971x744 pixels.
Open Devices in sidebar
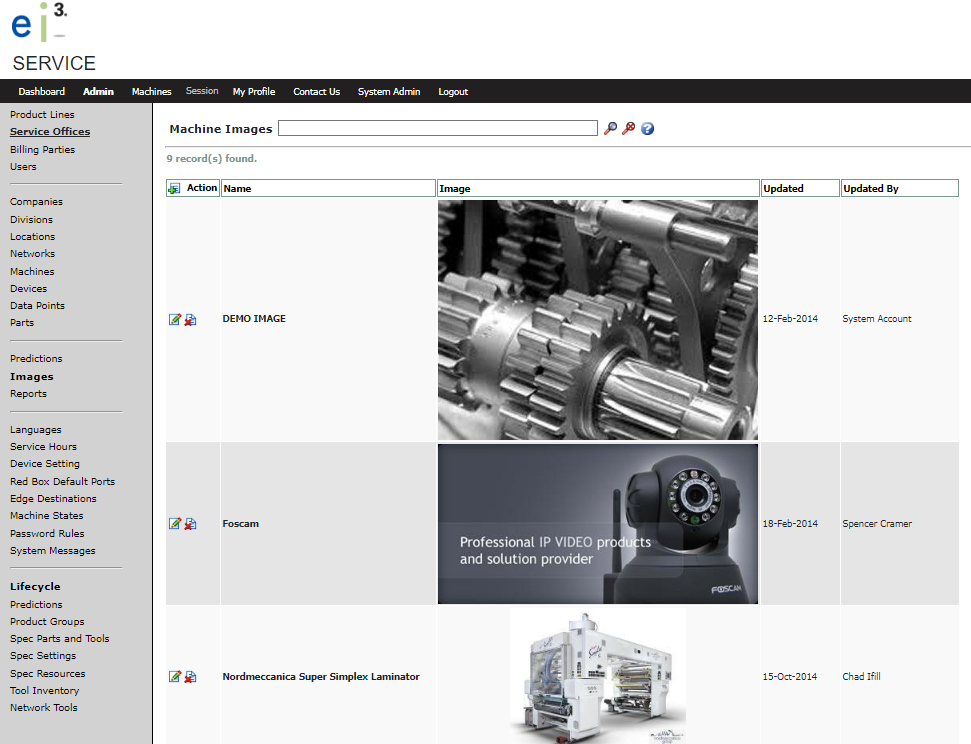click(28, 289)
